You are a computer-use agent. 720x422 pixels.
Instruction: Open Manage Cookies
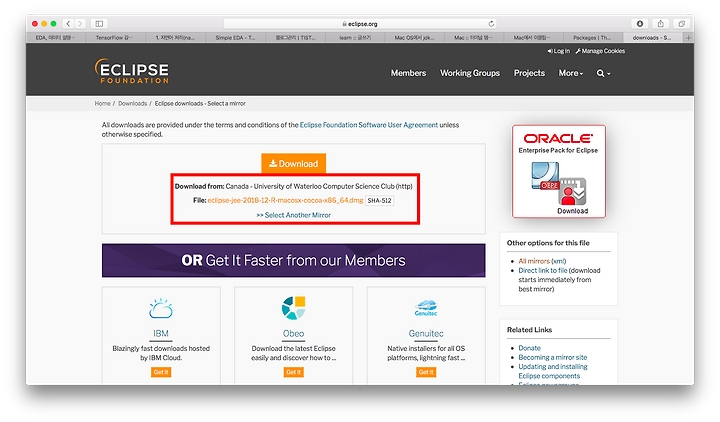coord(600,51)
